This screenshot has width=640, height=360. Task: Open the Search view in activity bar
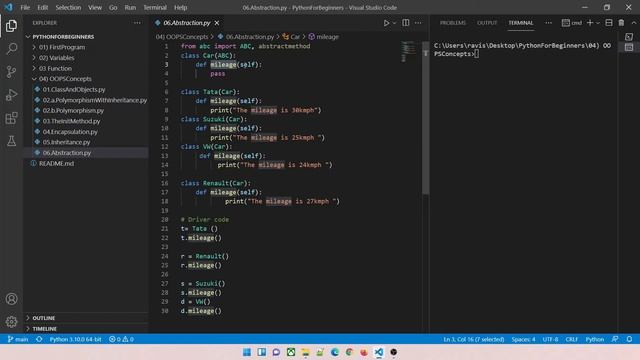point(11,49)
